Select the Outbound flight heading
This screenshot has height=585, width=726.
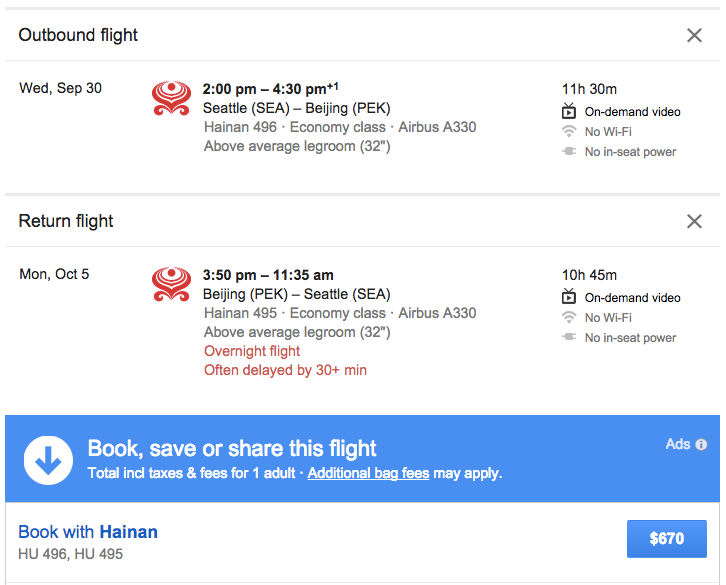pos(78,35)
